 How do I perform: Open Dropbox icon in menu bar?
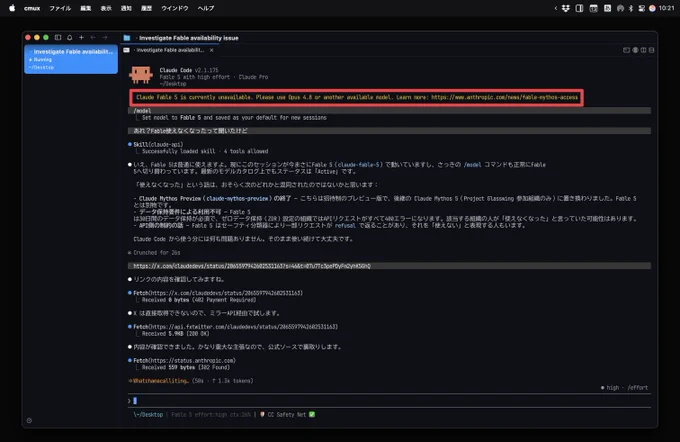(x=566, y=8)
